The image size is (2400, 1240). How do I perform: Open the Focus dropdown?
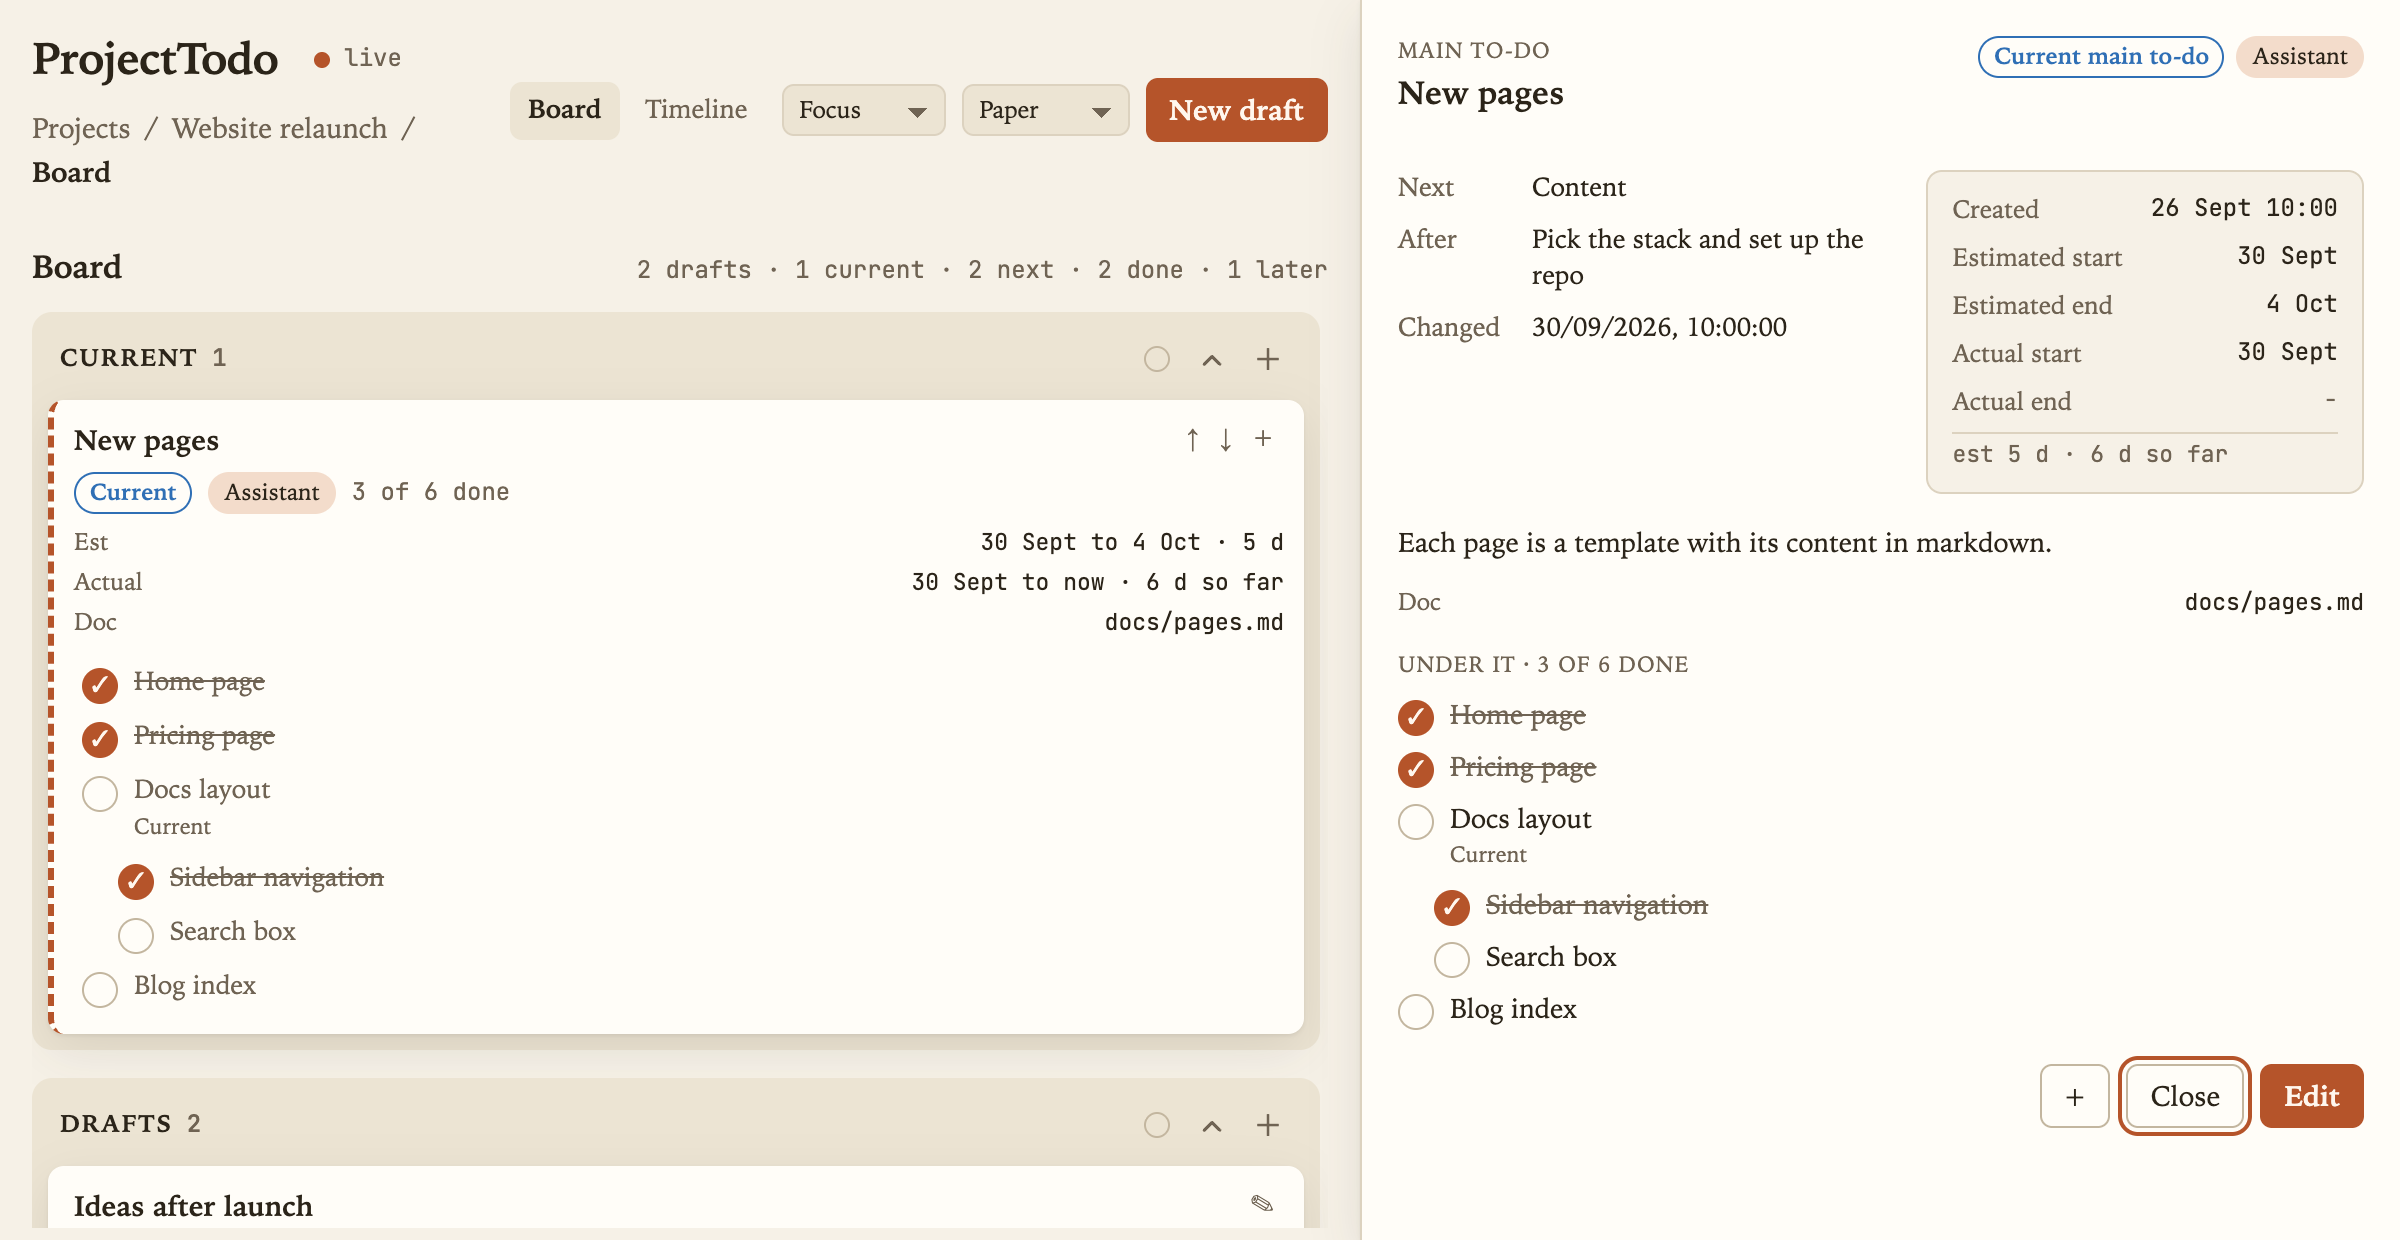pos(863,110)
